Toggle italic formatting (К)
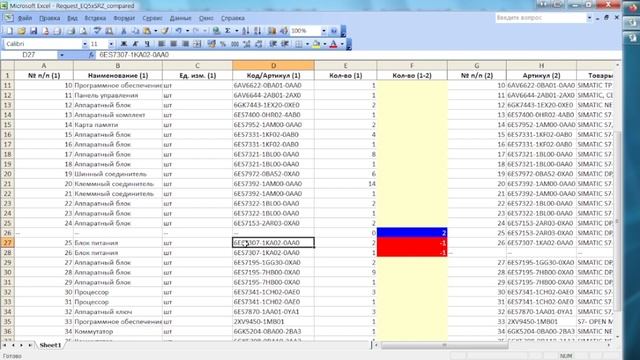Image resolution: width=640 pixels, height=360 pixels. pyautogui.click(x=135, y=44)
